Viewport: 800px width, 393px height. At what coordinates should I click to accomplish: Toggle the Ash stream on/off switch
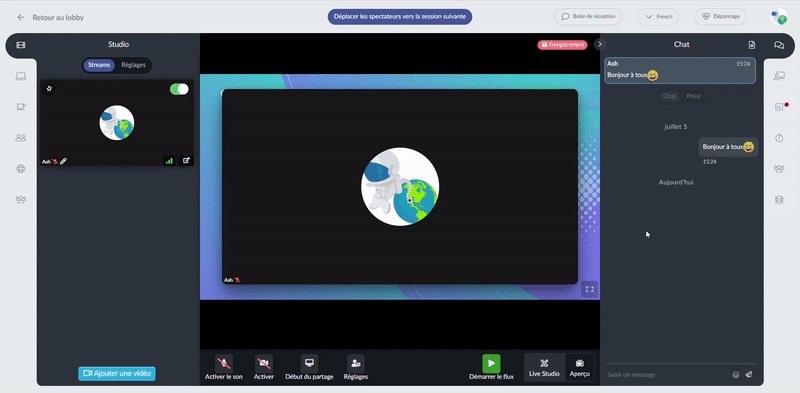179,89
